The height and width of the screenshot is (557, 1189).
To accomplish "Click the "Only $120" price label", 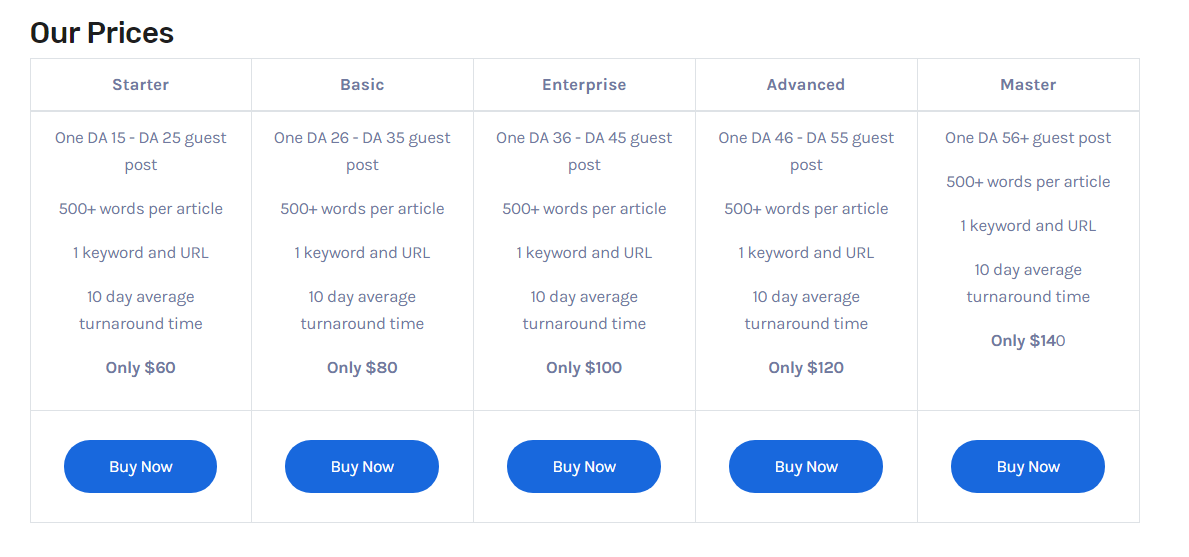I will pyautogui.click(x=806, y=368).
